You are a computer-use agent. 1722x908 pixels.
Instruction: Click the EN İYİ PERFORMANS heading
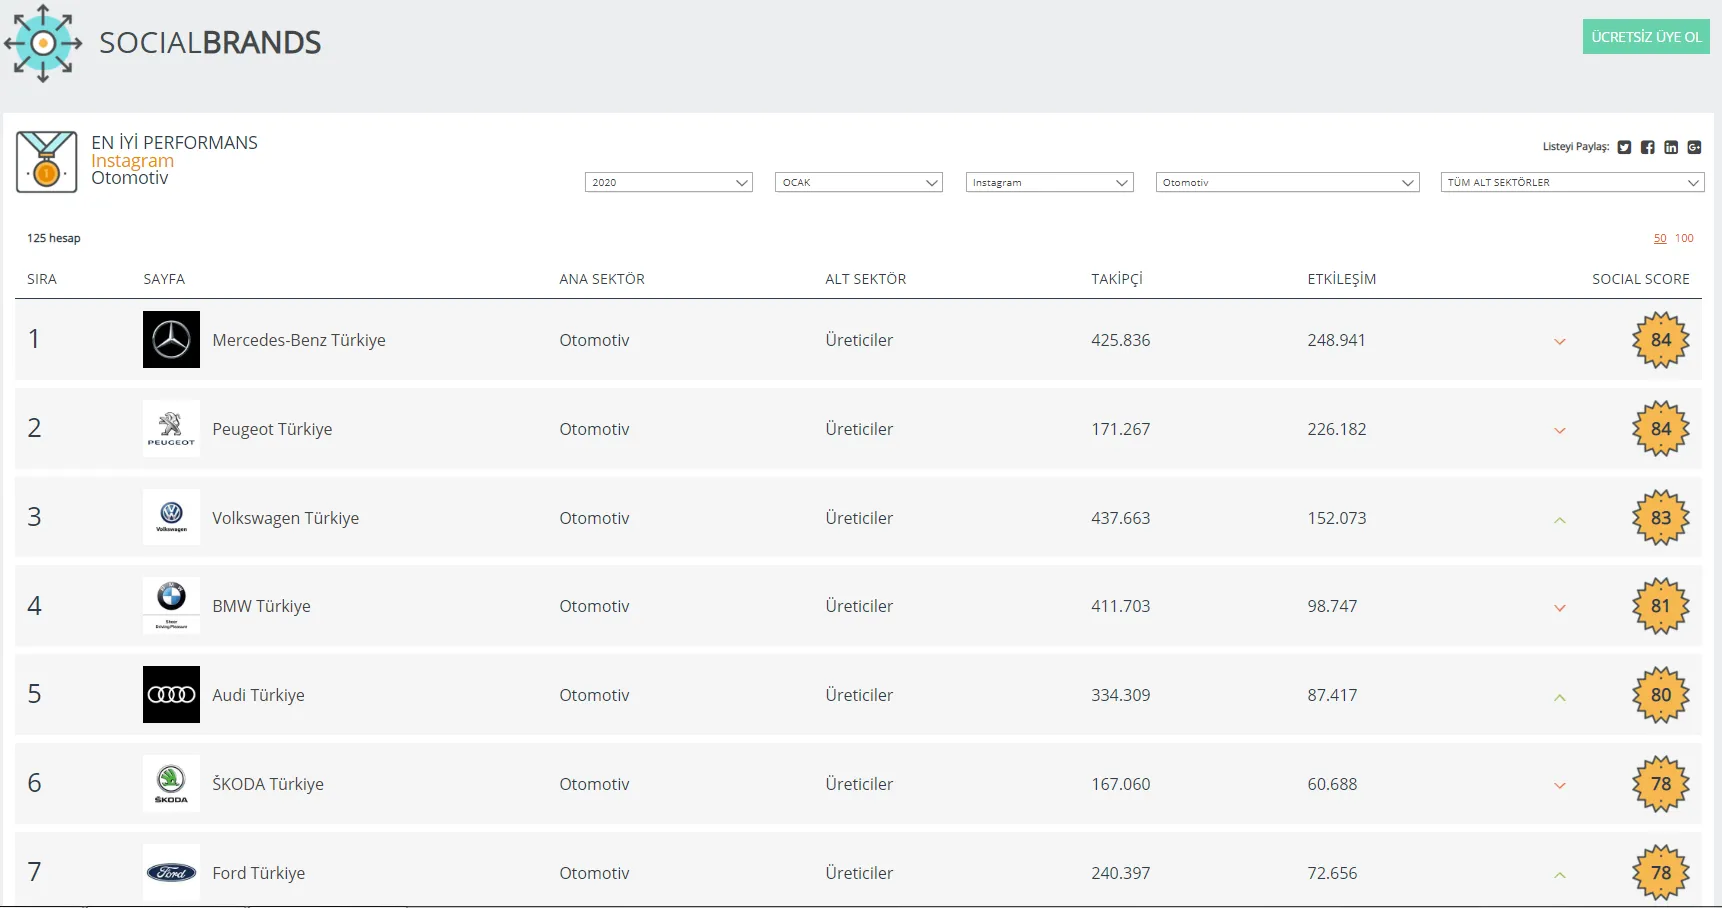pyautogui.click(x=175, y=143)
